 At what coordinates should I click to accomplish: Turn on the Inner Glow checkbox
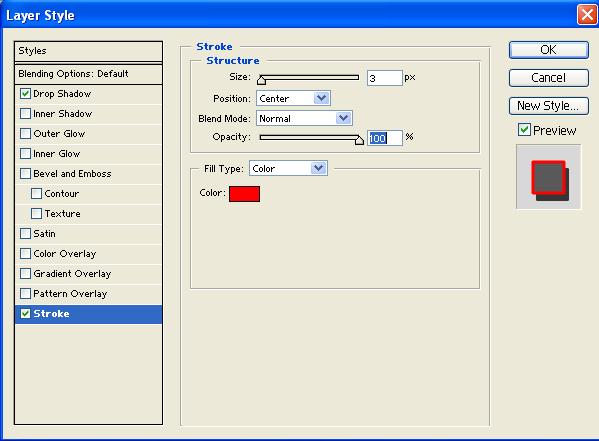tap(25, 154)
